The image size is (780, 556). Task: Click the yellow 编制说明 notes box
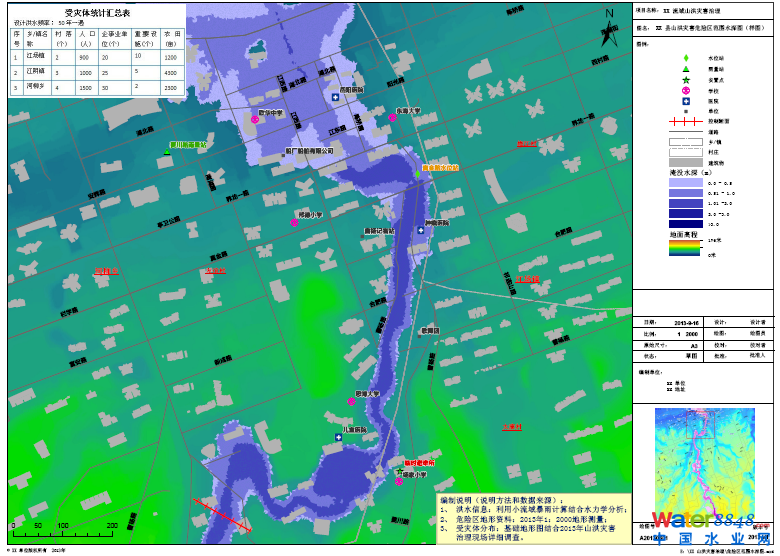[x=533, y=518]
